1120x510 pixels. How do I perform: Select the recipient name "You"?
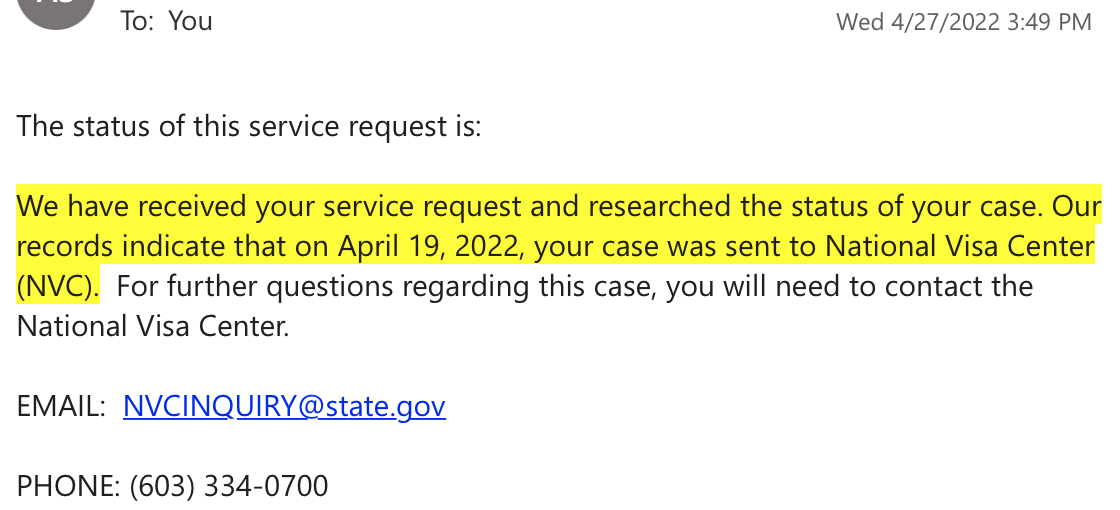click(190, 21)
